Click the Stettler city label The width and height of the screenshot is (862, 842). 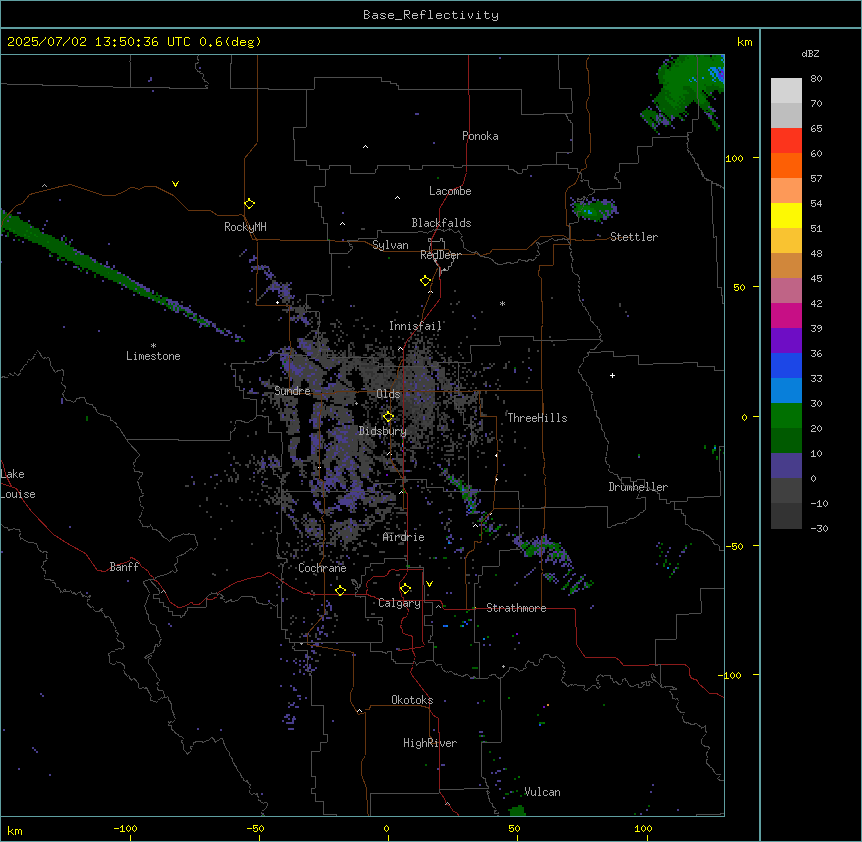click(634, 237)
